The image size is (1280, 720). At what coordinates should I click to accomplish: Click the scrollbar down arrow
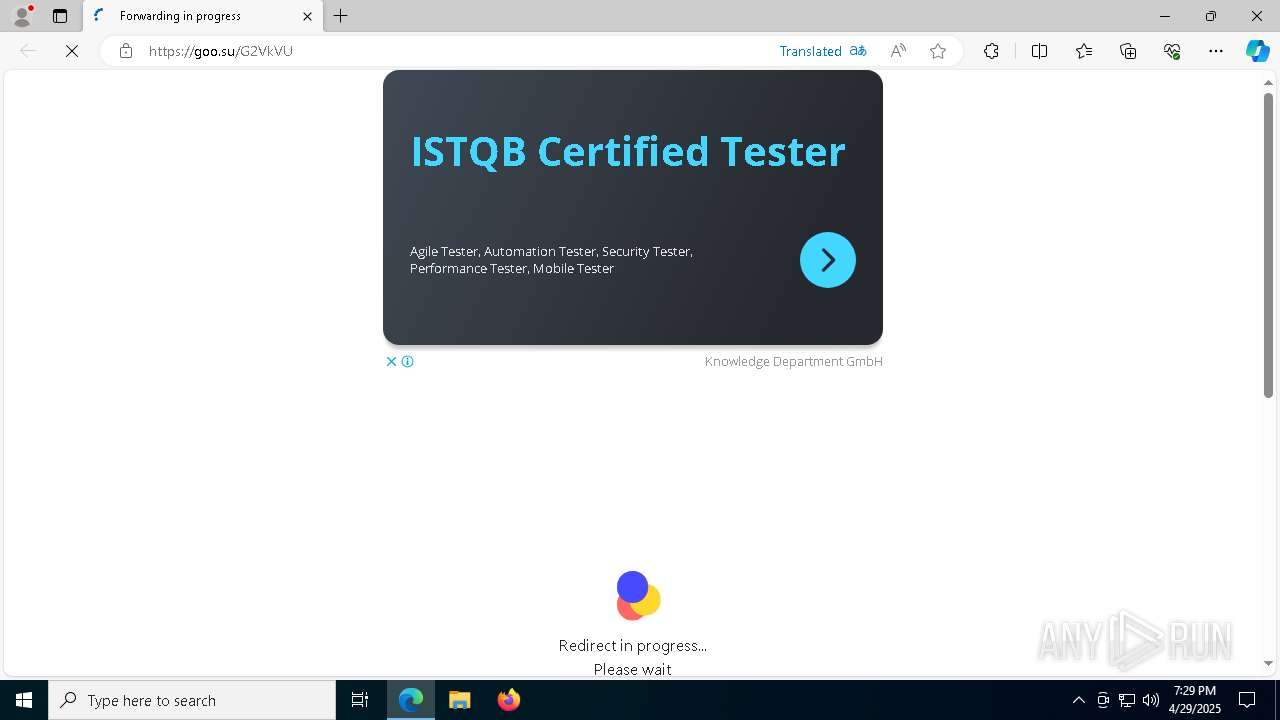click(x=1268, y=663)
